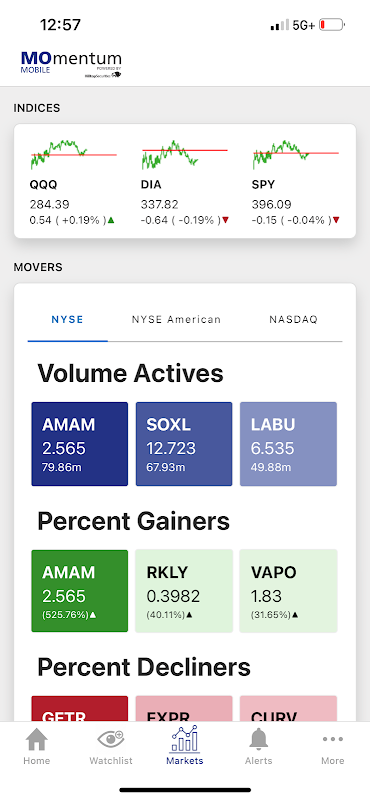Image resolution: width=370 pixels, height=800 pixels.
Task: Tap the Momentum Mobile logo
Action: click(71, 63)
